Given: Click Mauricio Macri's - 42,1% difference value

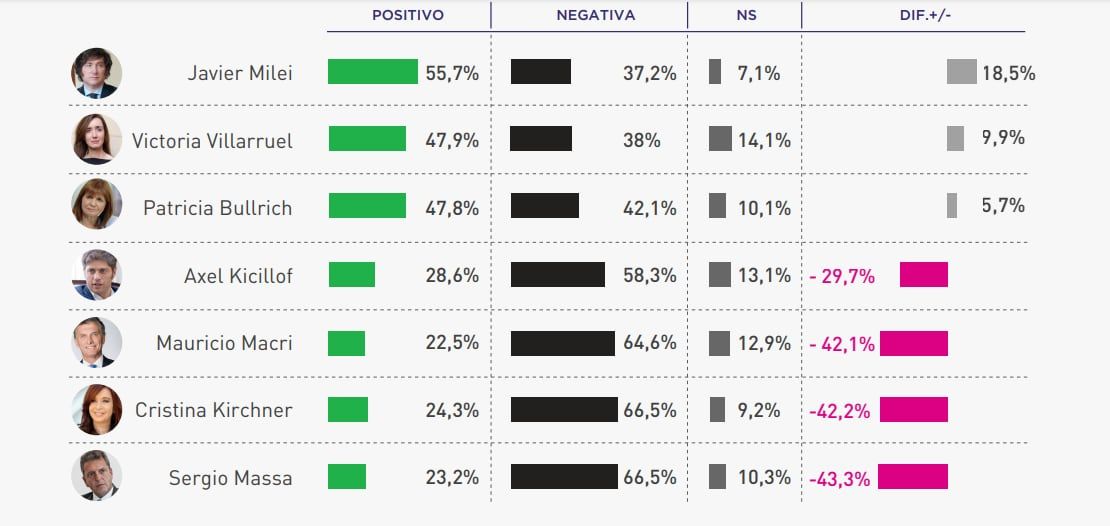Looking at the screenshot, I should click(x=841, y=344).
